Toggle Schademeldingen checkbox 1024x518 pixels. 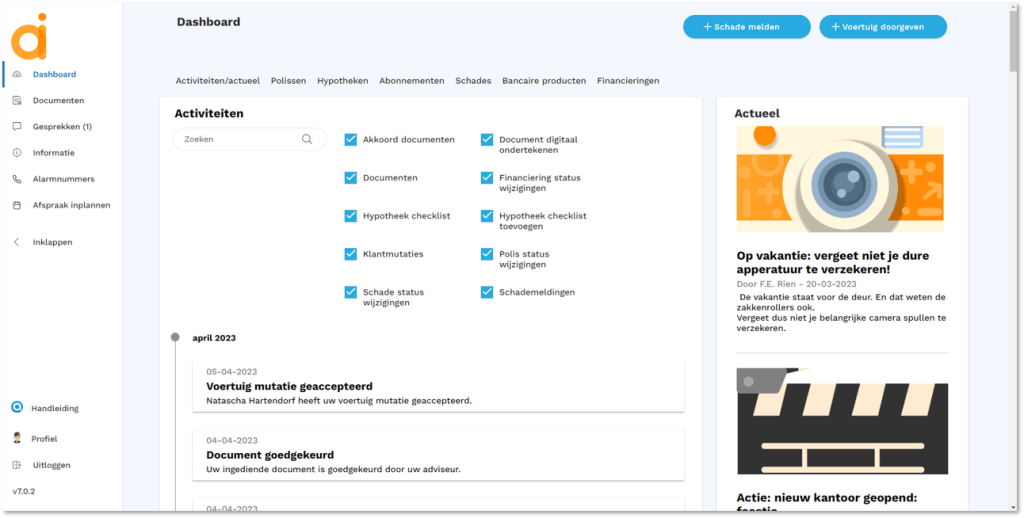487,292
